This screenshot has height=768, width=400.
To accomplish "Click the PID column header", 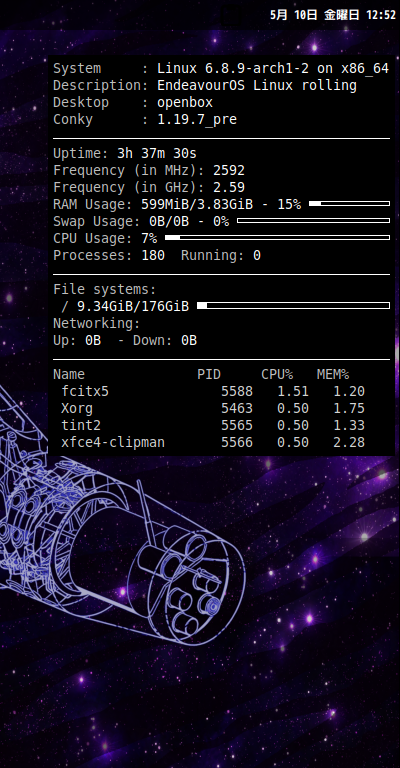I will point(209,375).
